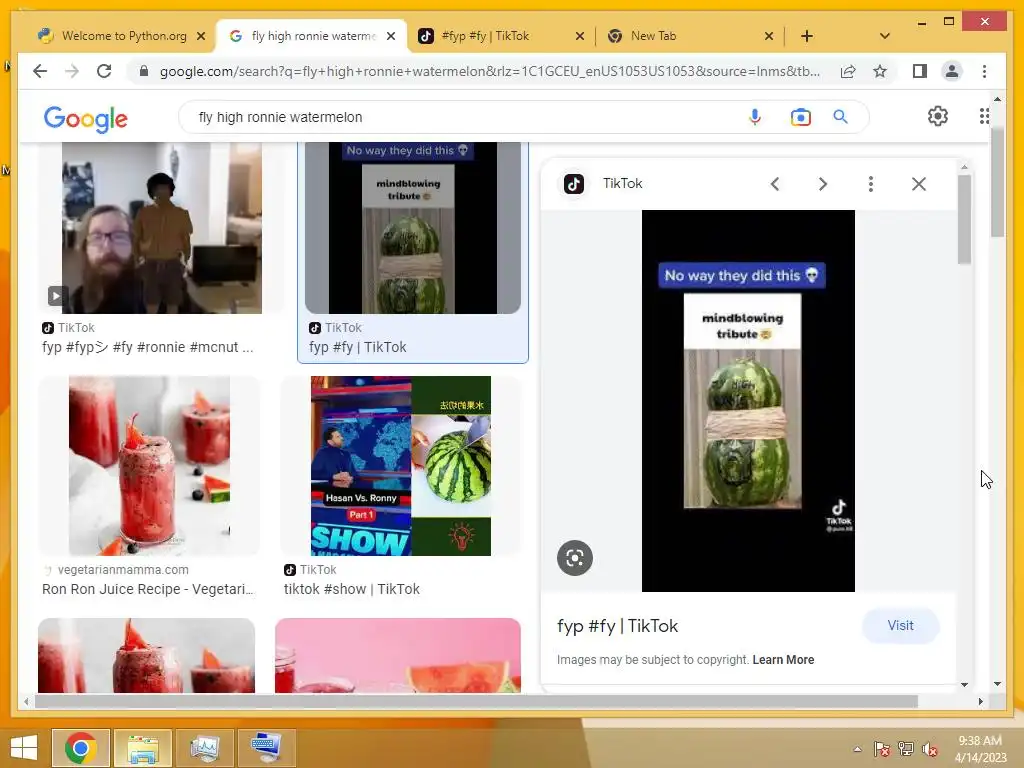Open Learn More copyright link
This screenshot has width=1024, height=768.
tap(783, 660)
